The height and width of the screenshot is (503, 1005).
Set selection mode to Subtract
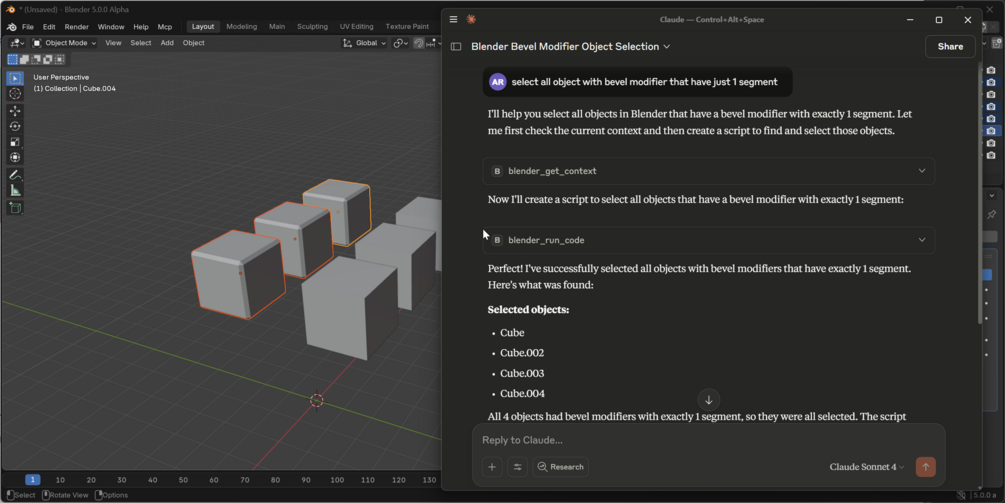(x=36, y=60)
